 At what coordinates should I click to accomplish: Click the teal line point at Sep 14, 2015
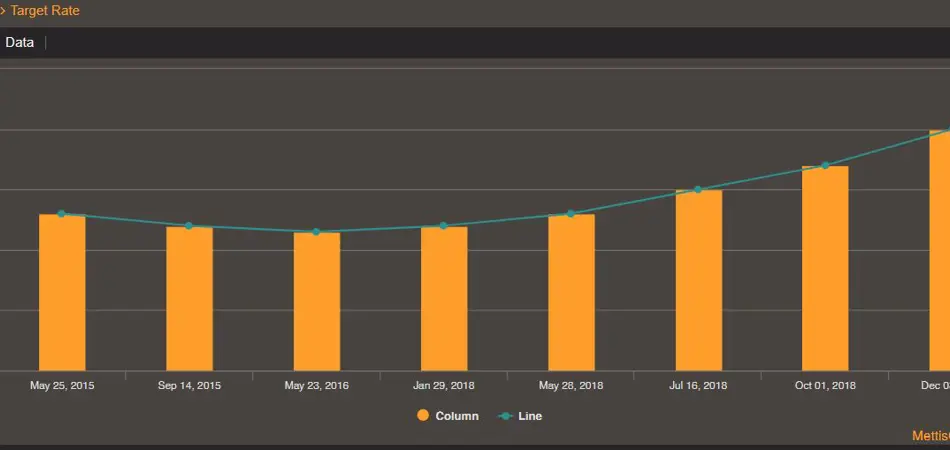point(189,226)
